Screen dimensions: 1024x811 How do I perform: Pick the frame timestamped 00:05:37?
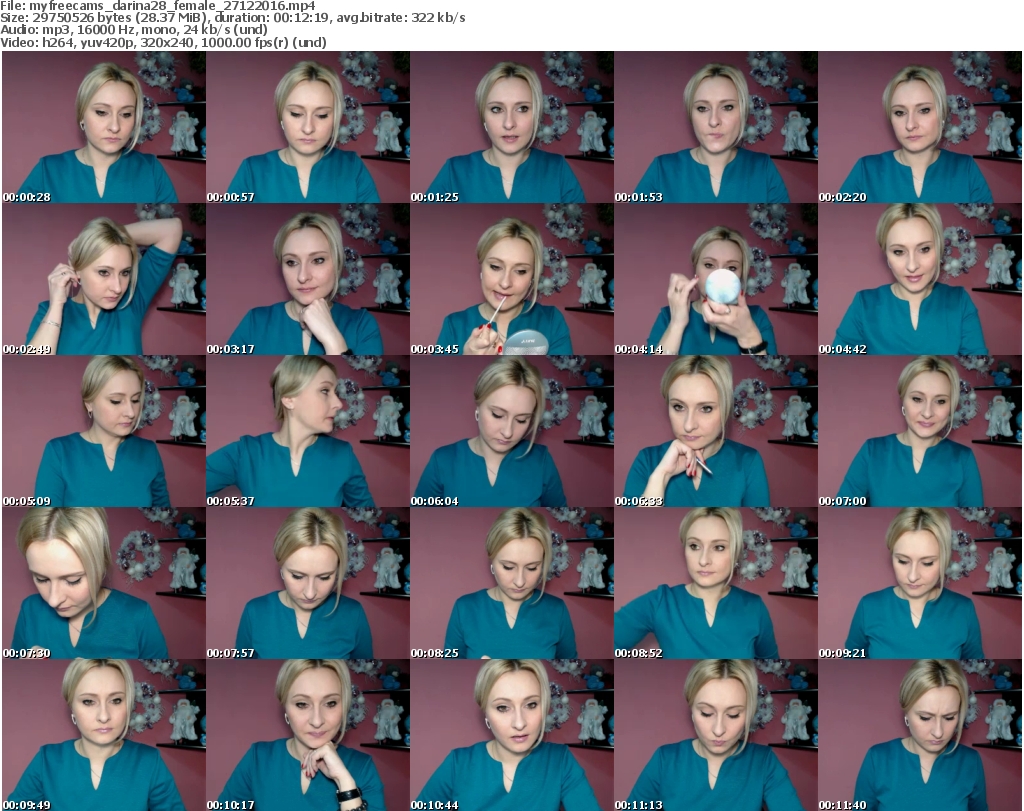pos(308,432)
